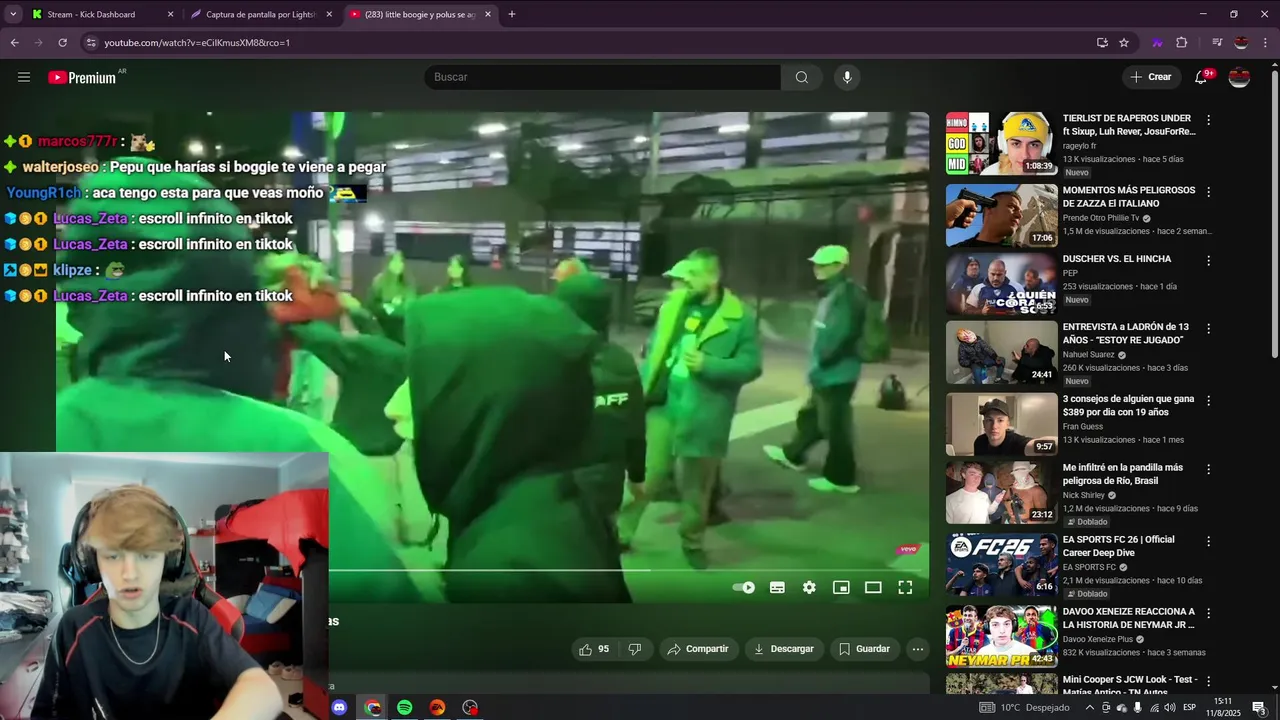The image size is (1280, 720).
Task: Dislike the video
Action: click(634, 649)
